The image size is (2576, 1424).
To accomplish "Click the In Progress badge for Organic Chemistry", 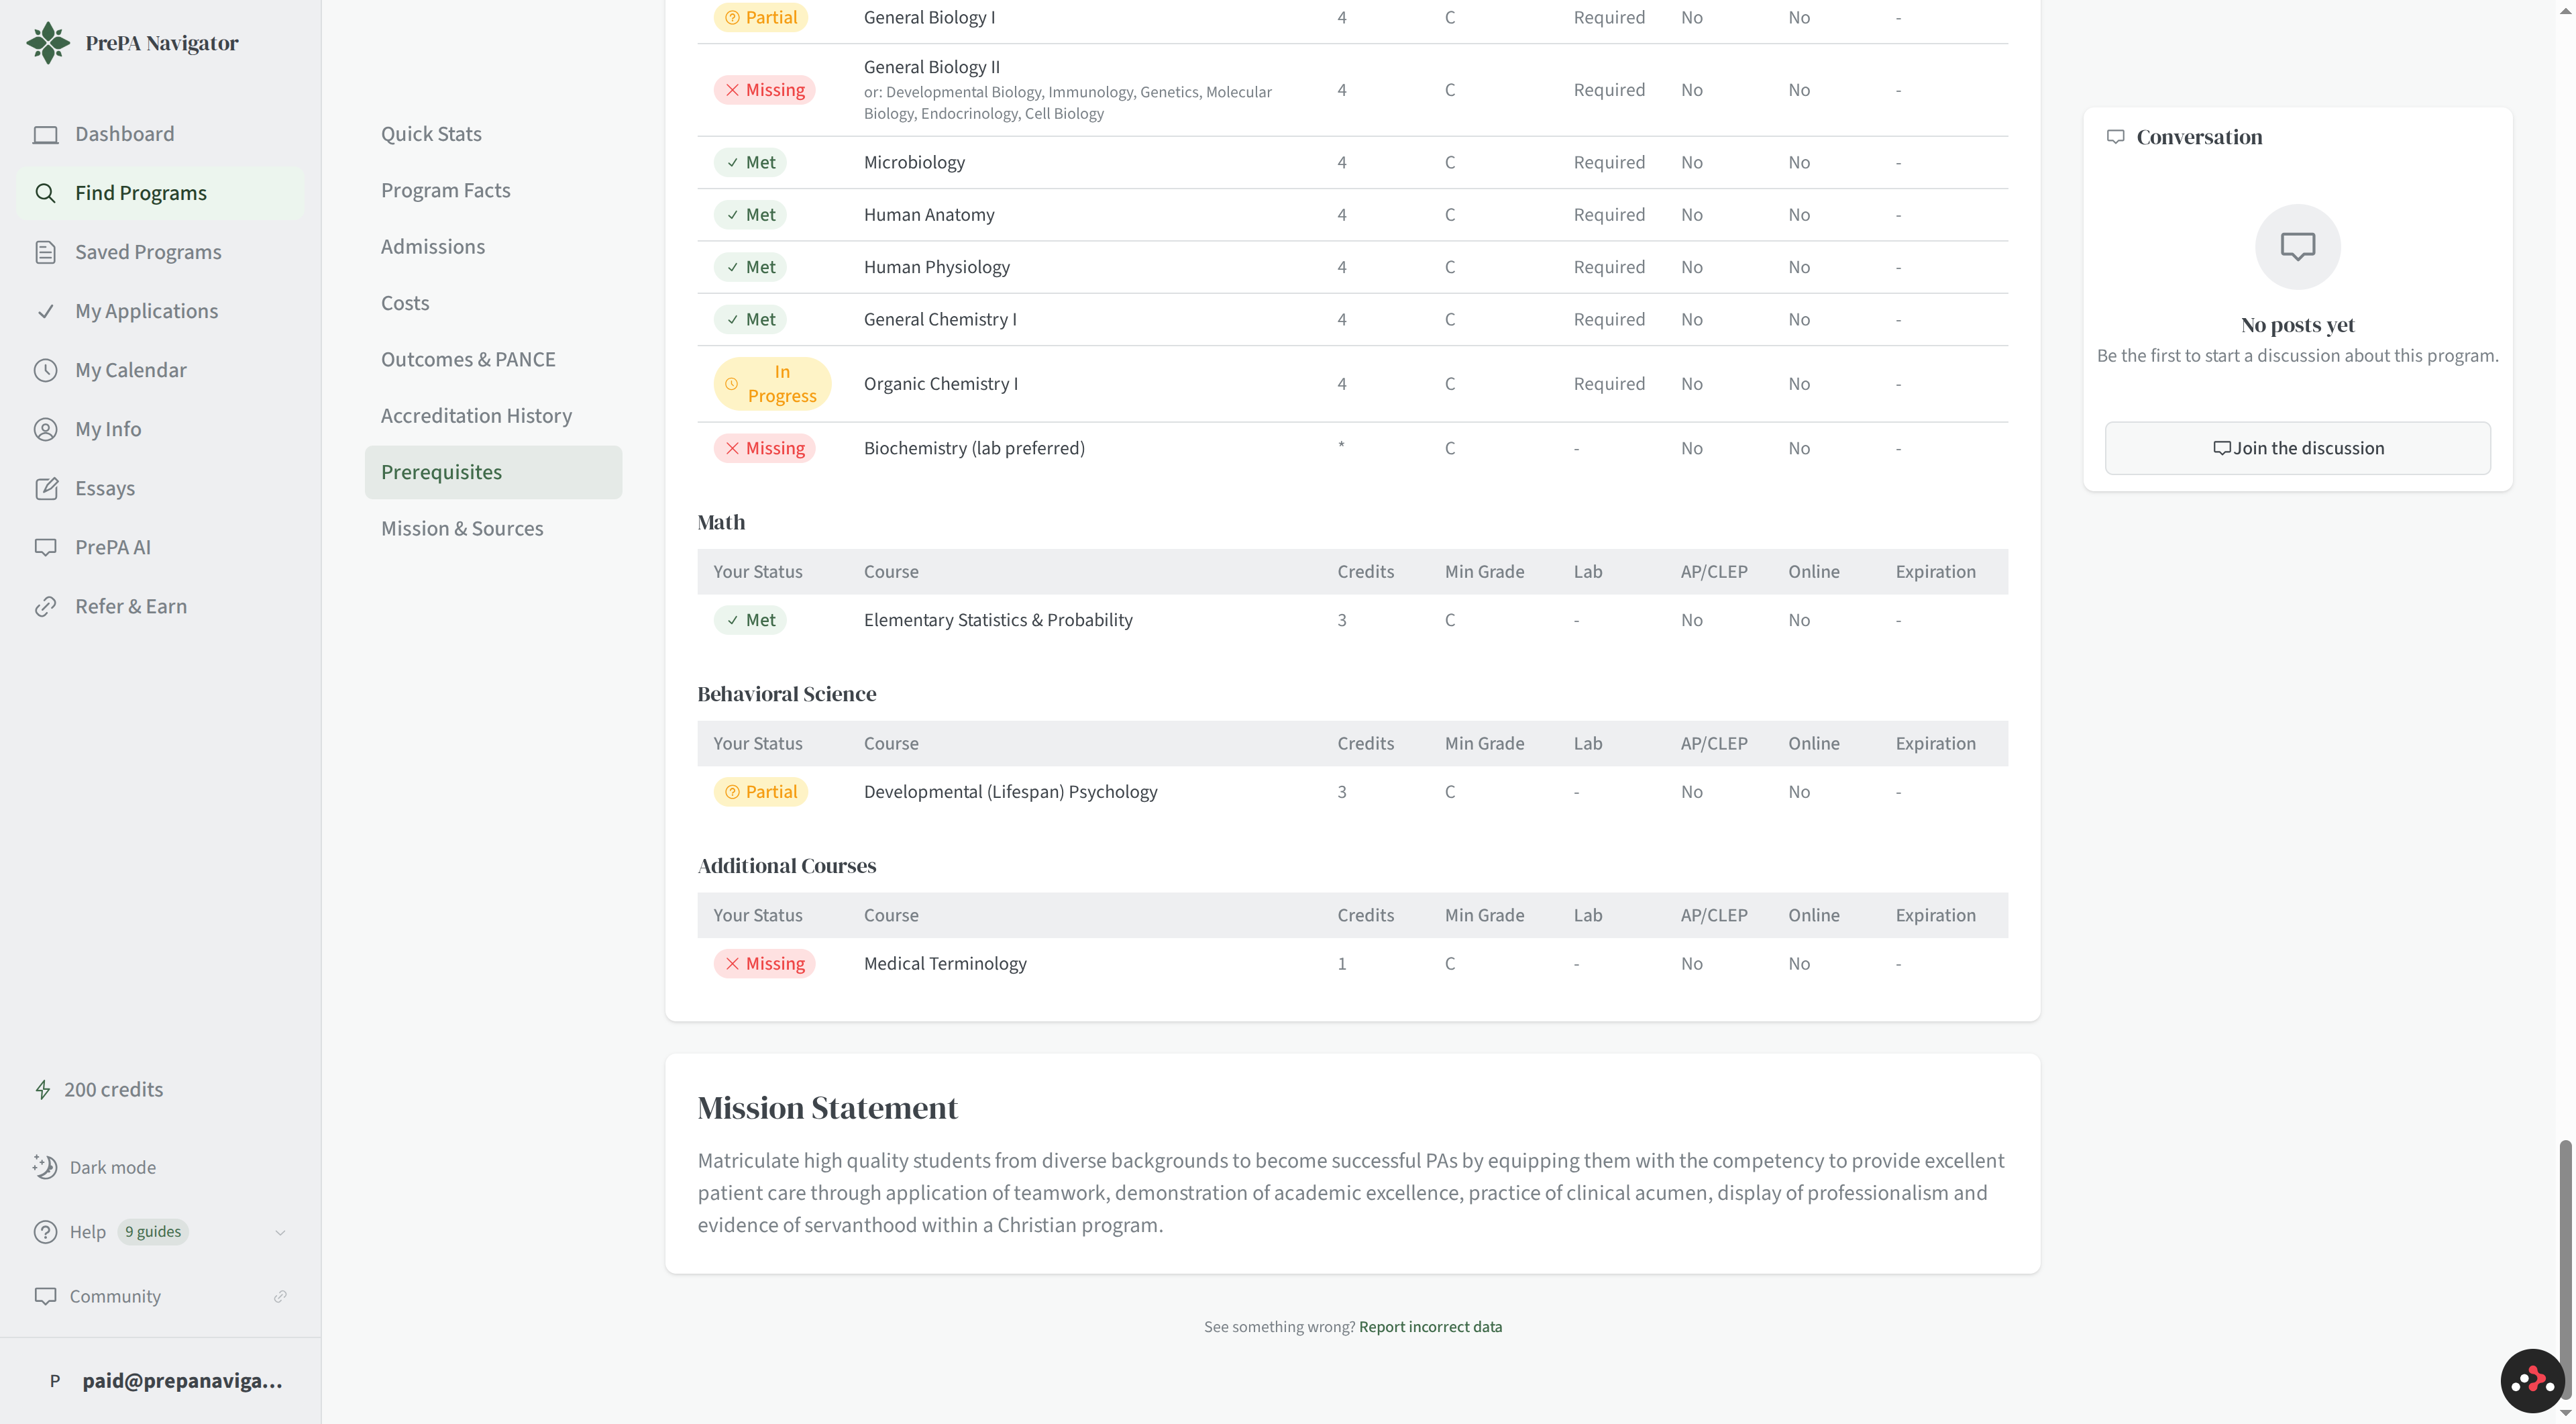I will [772, 384].
